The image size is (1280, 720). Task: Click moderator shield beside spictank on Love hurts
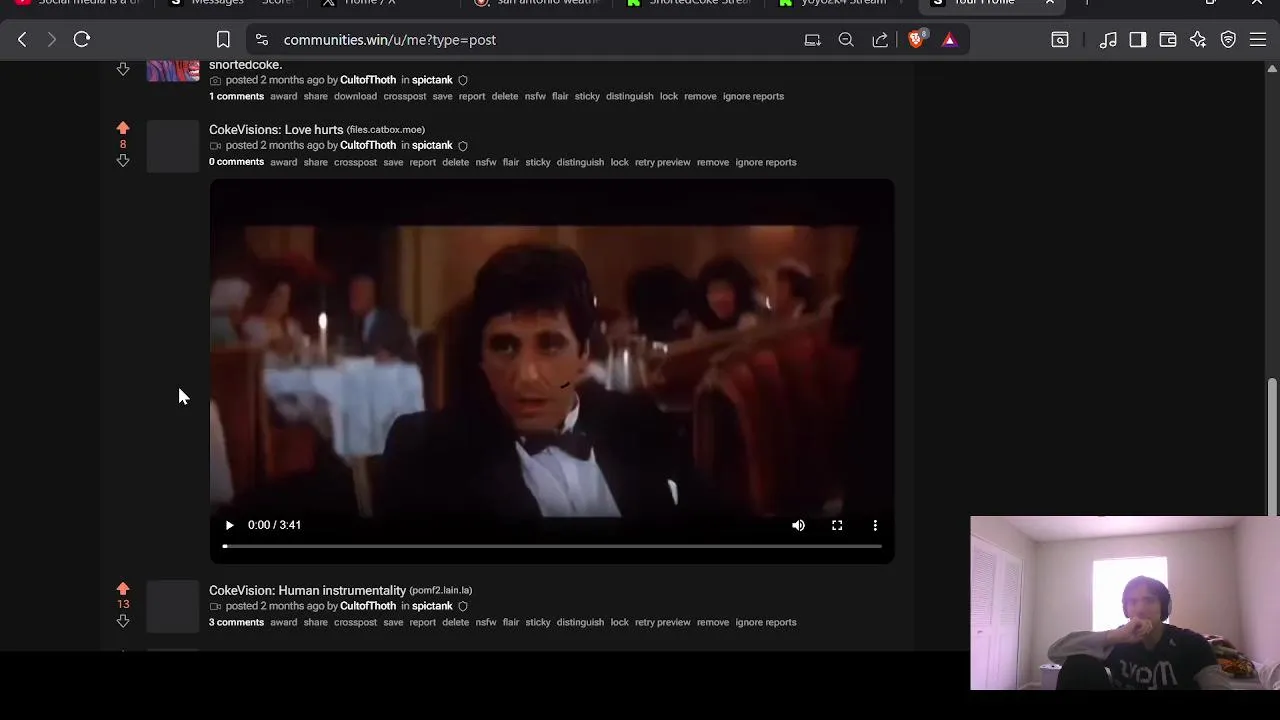[462, 146]
